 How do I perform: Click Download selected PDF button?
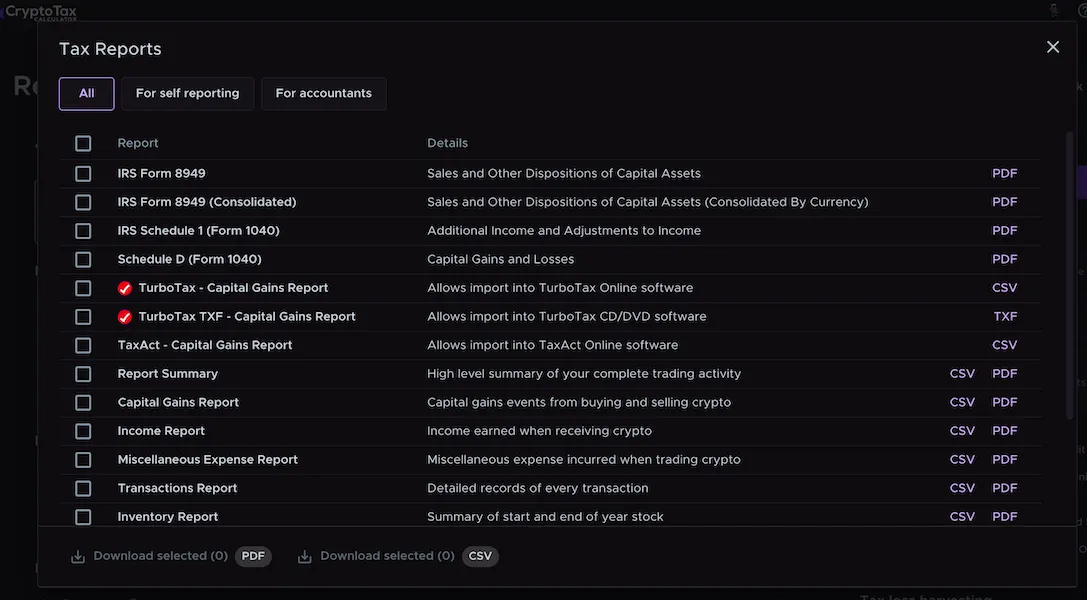[x=171, y=556]
